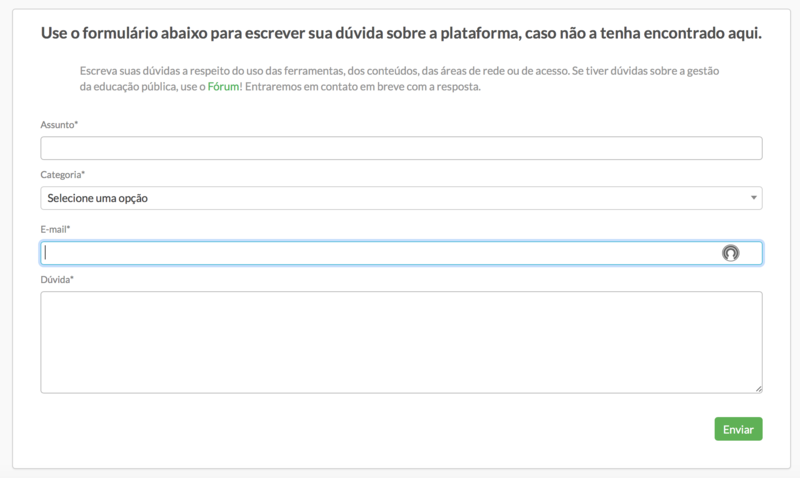800x478 pixels.
Task: Click the required asterisk beside Categoria
Action: [83, 173]
